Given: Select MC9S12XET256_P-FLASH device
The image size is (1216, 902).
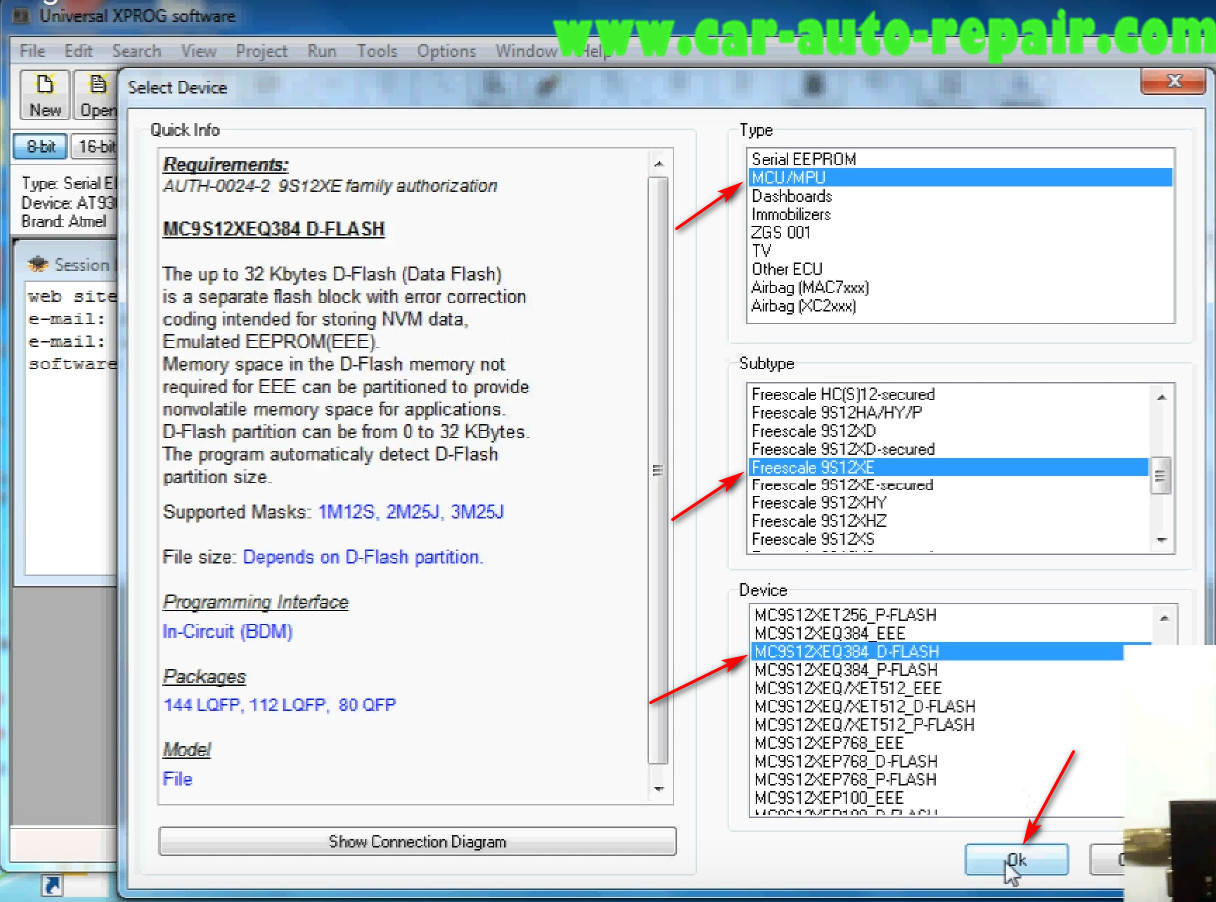Looking at the screenshot, I should pyautogui.click(x=950, y=615).
